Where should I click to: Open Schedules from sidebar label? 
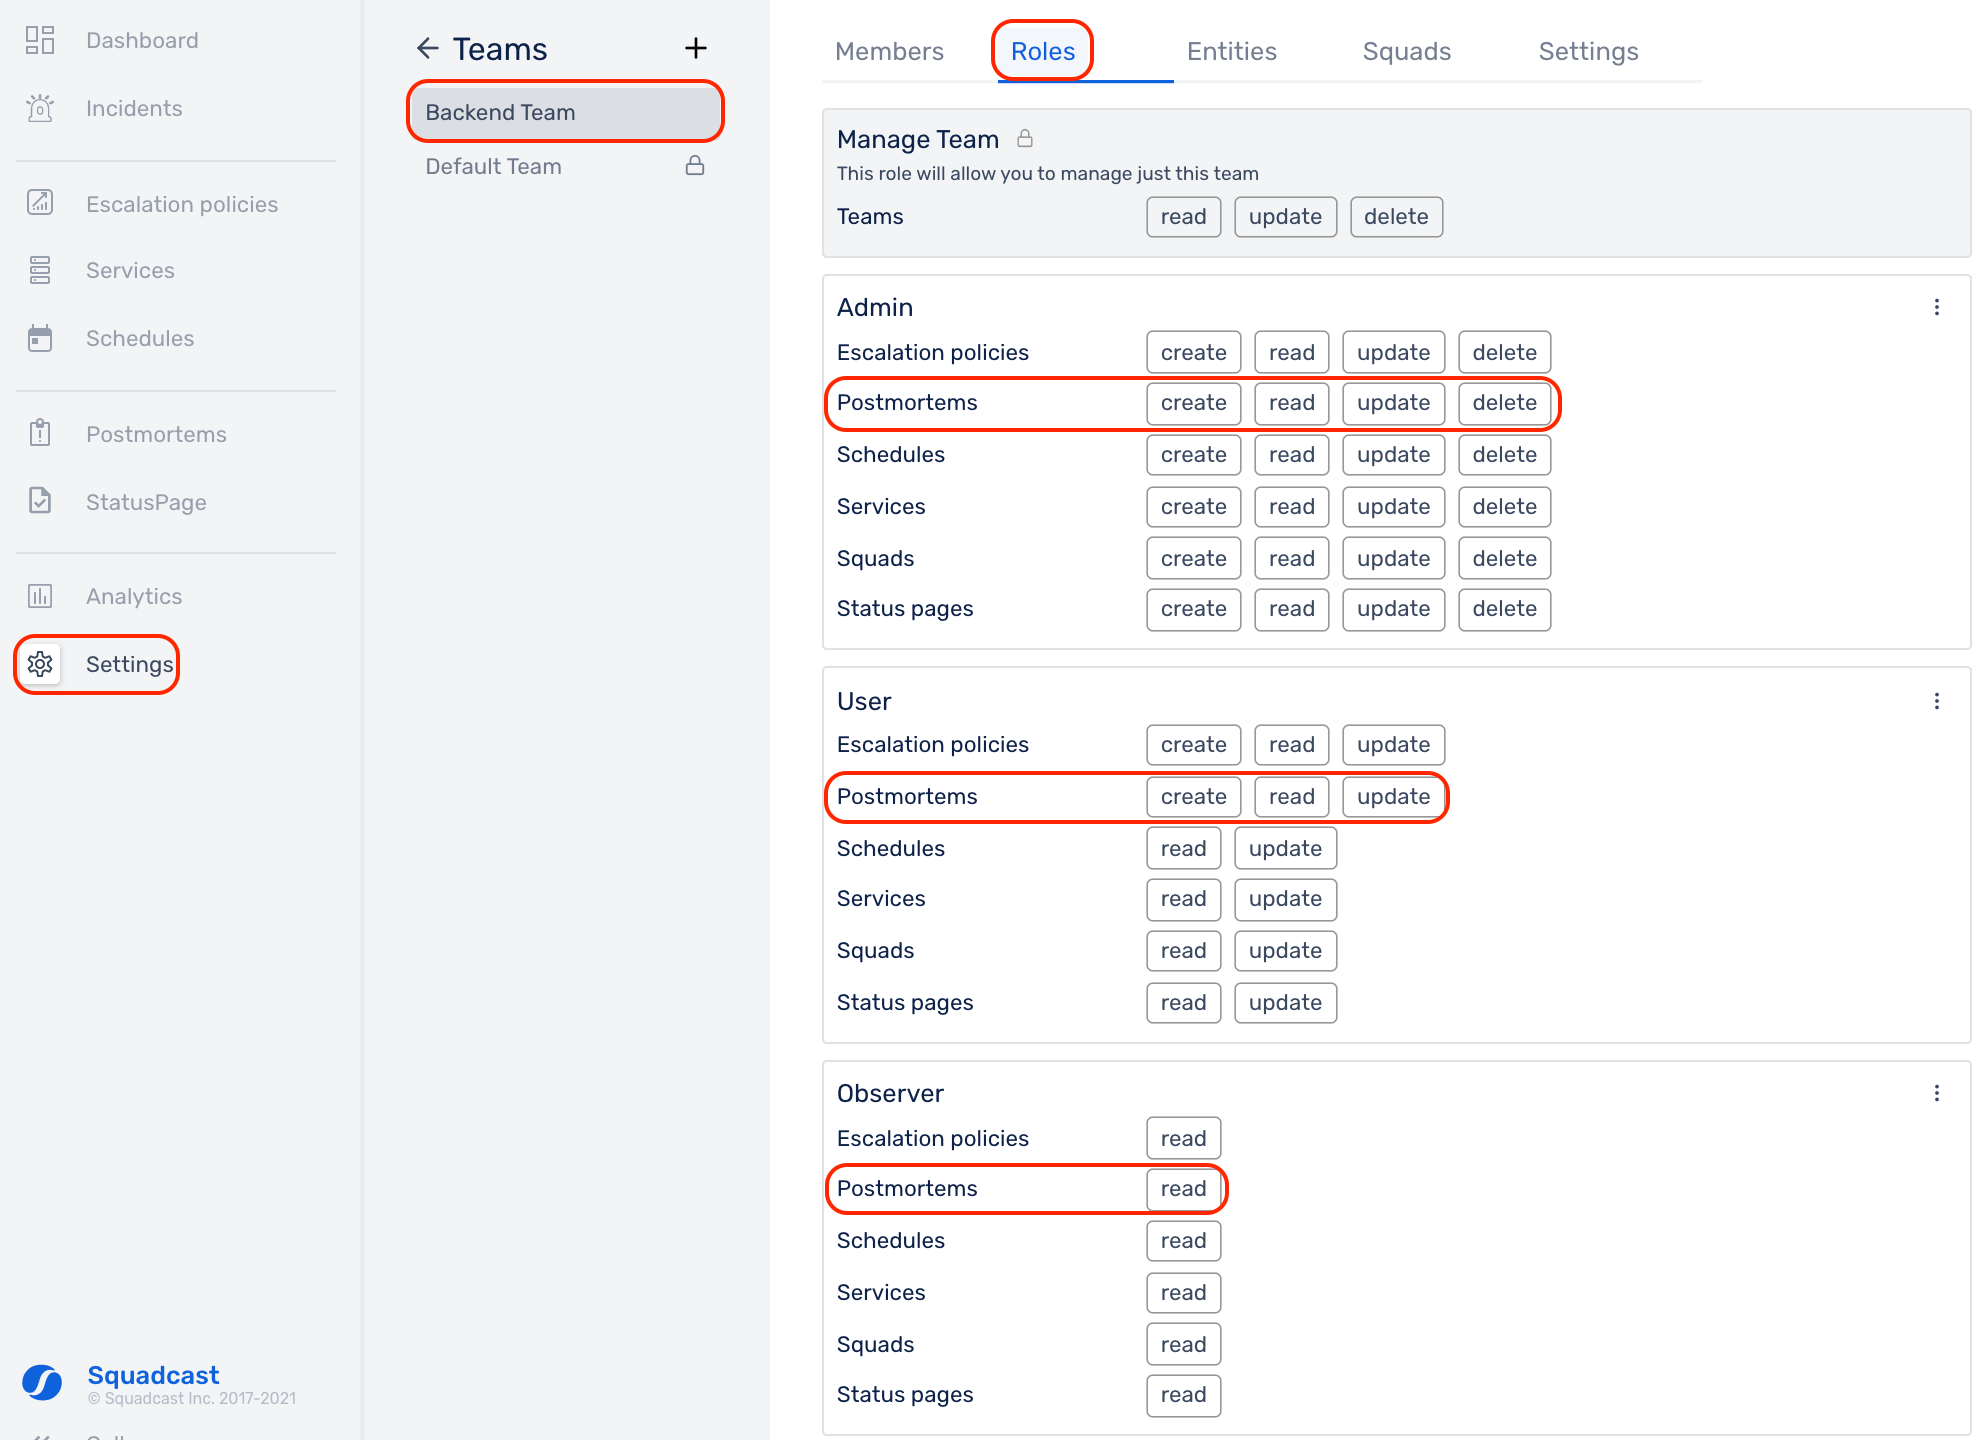pos(140,338)
